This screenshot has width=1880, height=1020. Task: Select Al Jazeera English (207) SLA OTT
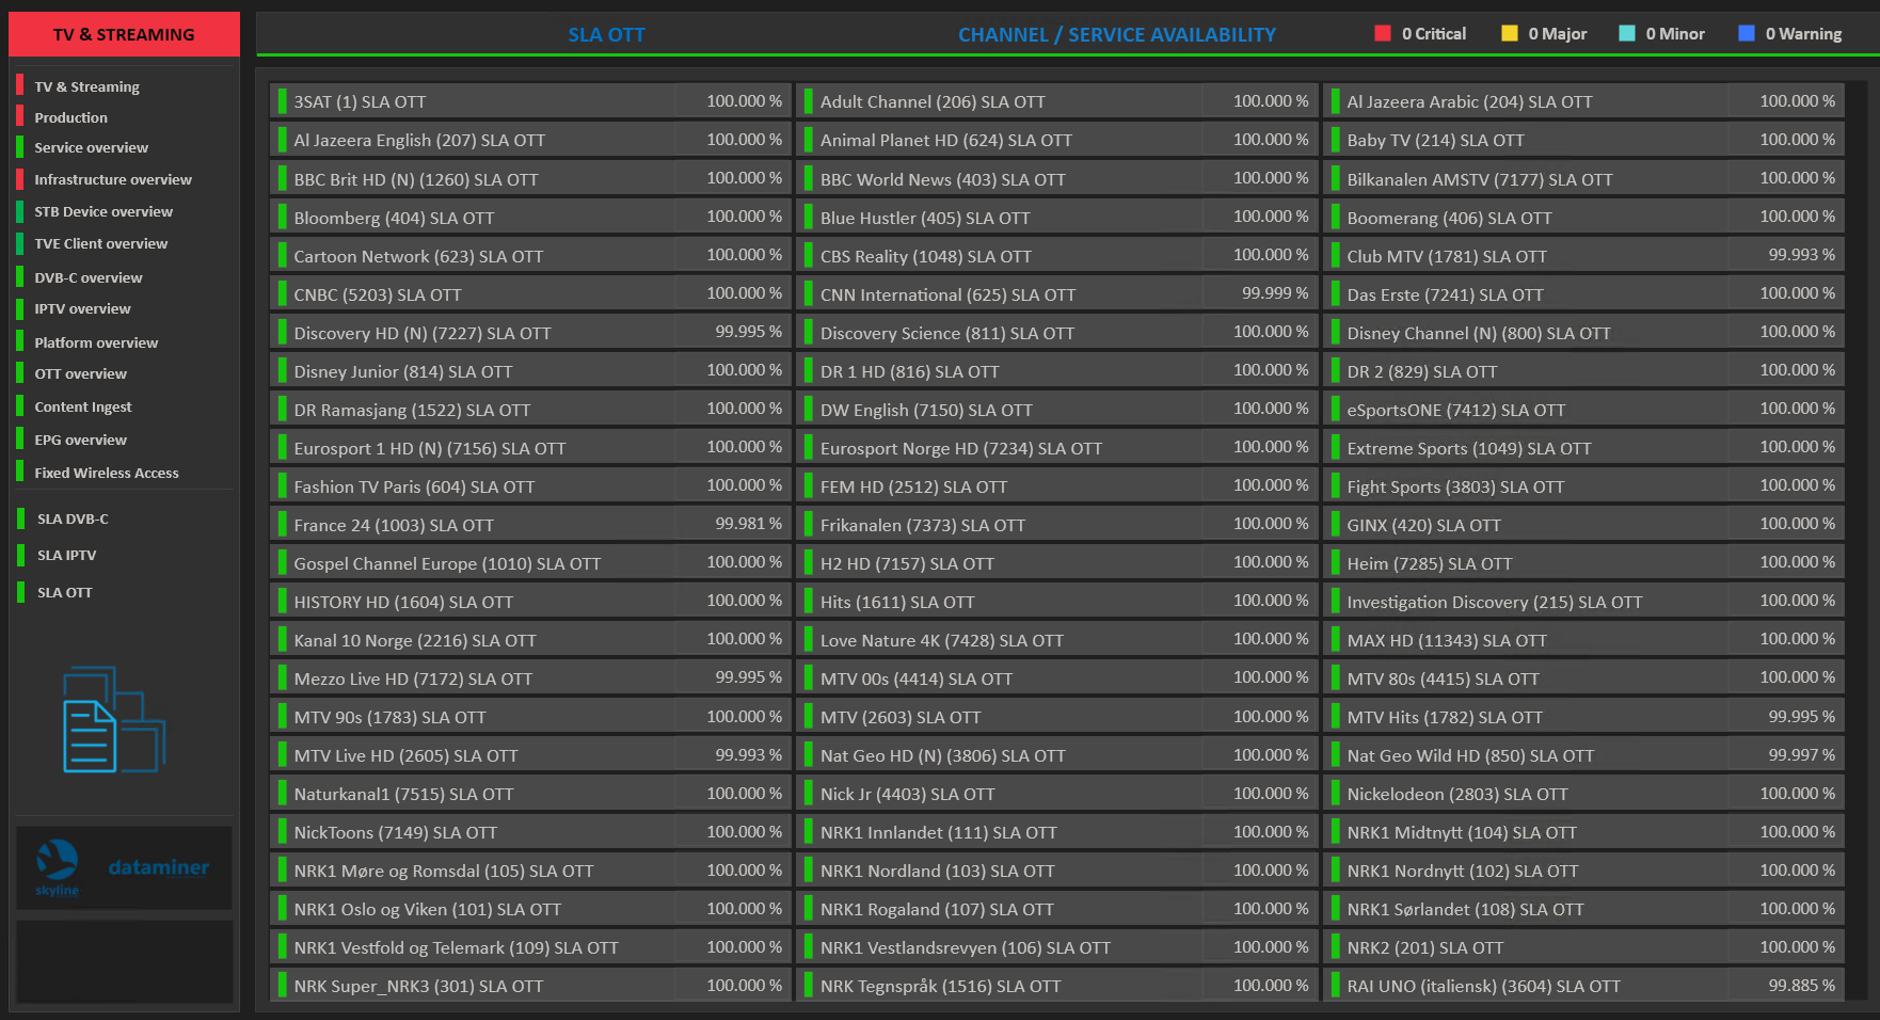[530, 140]
